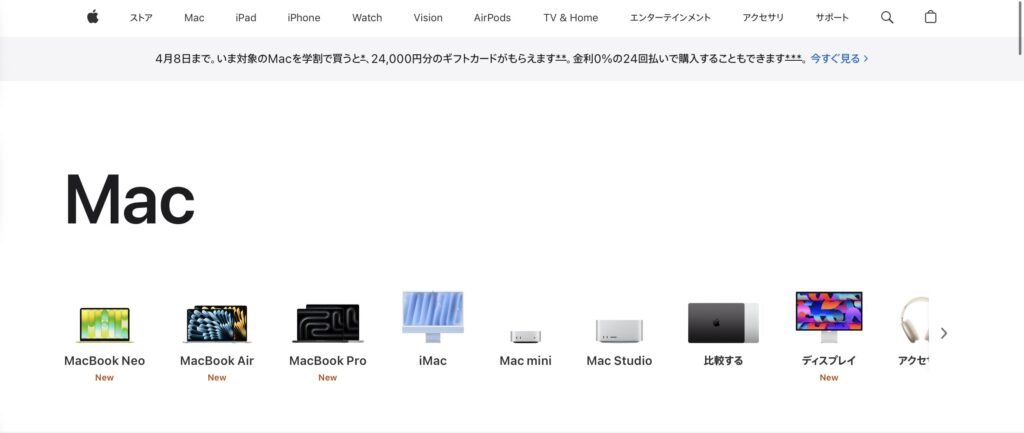Select the ディスプレイ monitor image
Image resolution: width=1024 pixels, height=433 pixels.
coord(829,317)
